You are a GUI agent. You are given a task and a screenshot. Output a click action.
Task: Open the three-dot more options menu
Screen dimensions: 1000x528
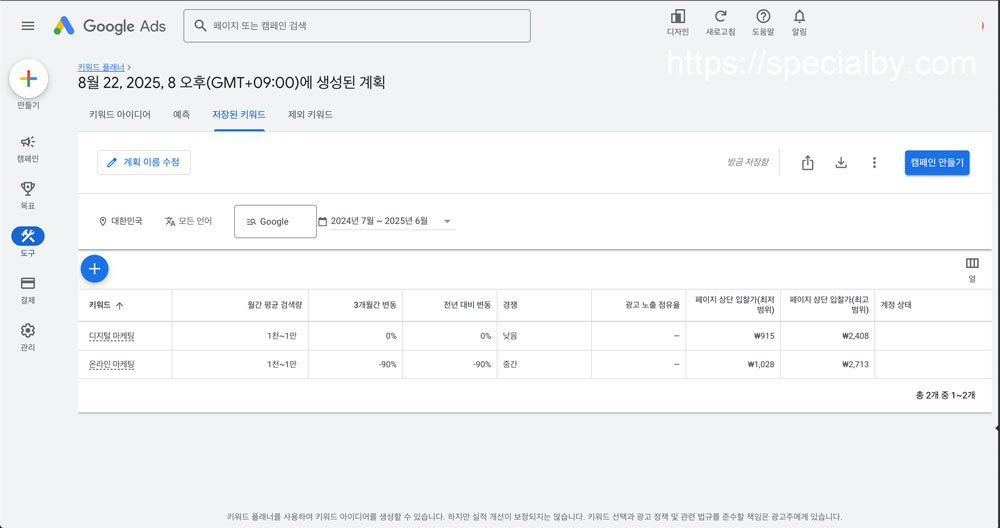tap(874, 163)
